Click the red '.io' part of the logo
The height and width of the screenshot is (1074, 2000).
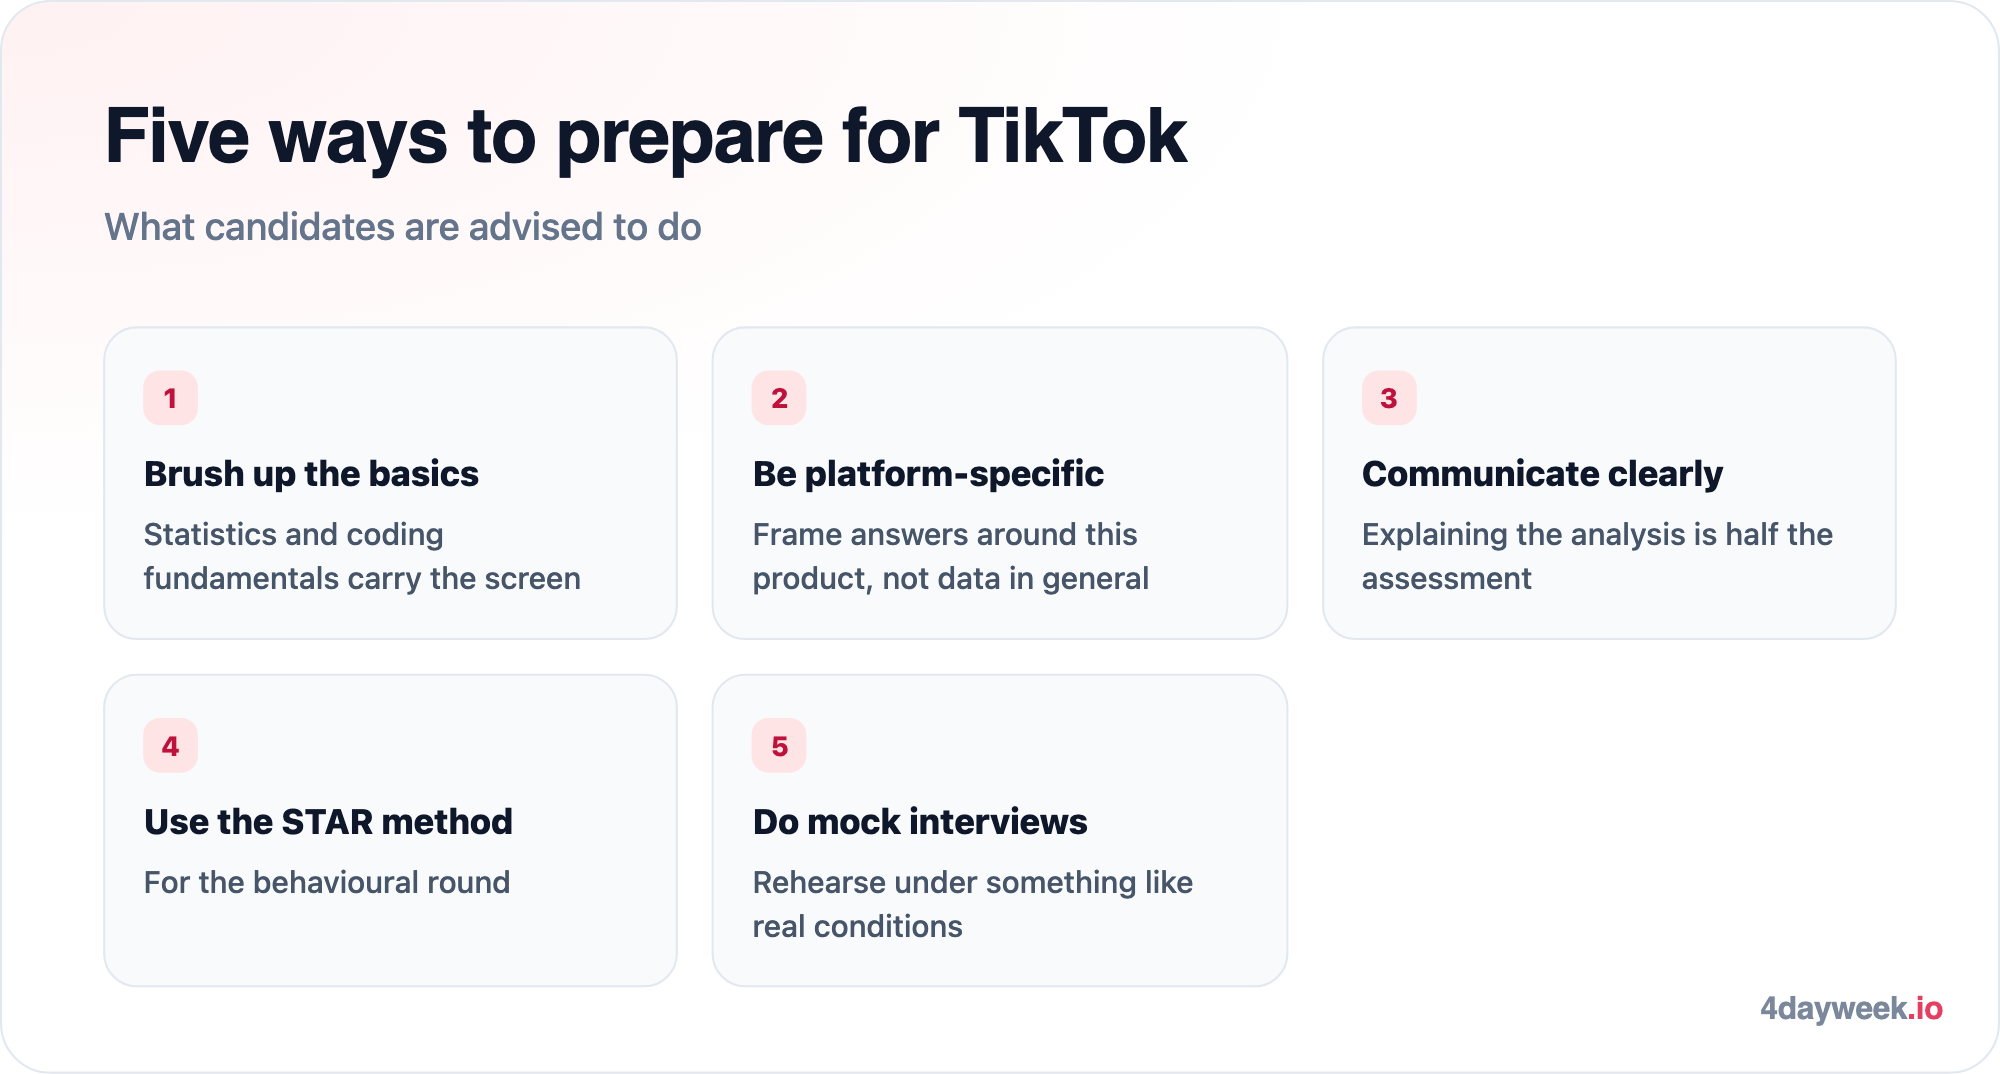tap(1925, 1008)
